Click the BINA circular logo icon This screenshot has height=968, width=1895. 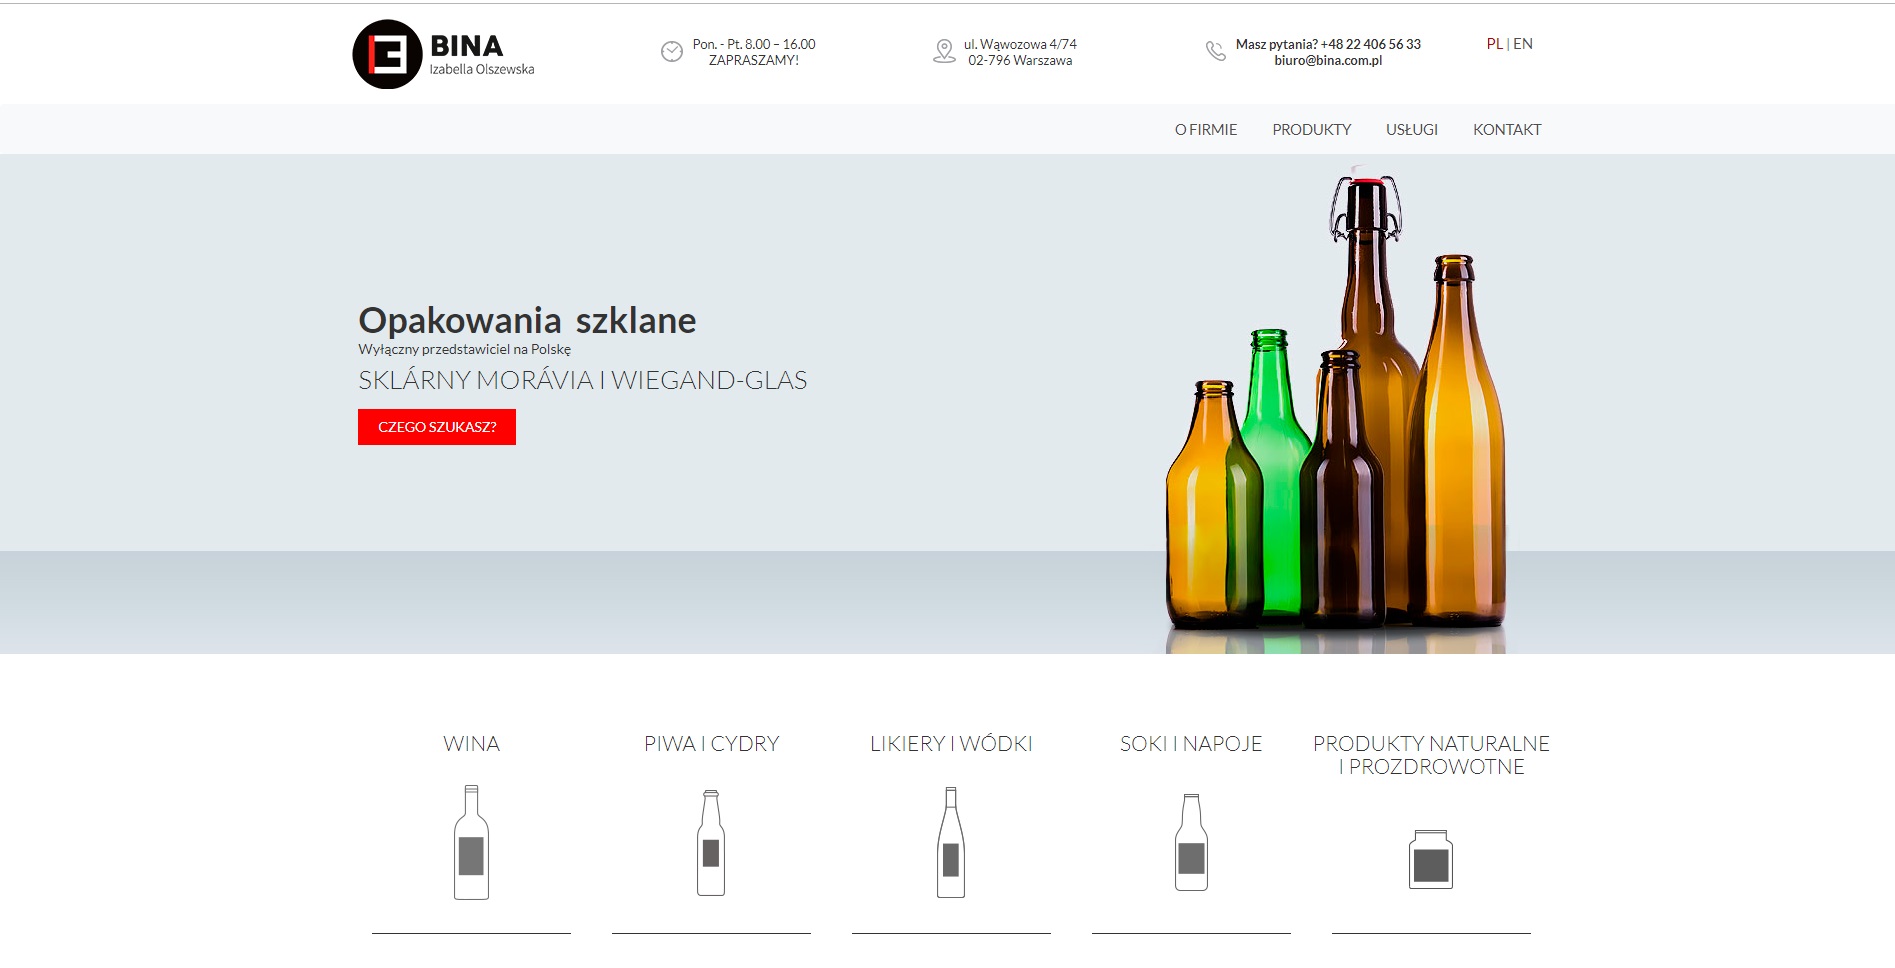tap(387, 54)
